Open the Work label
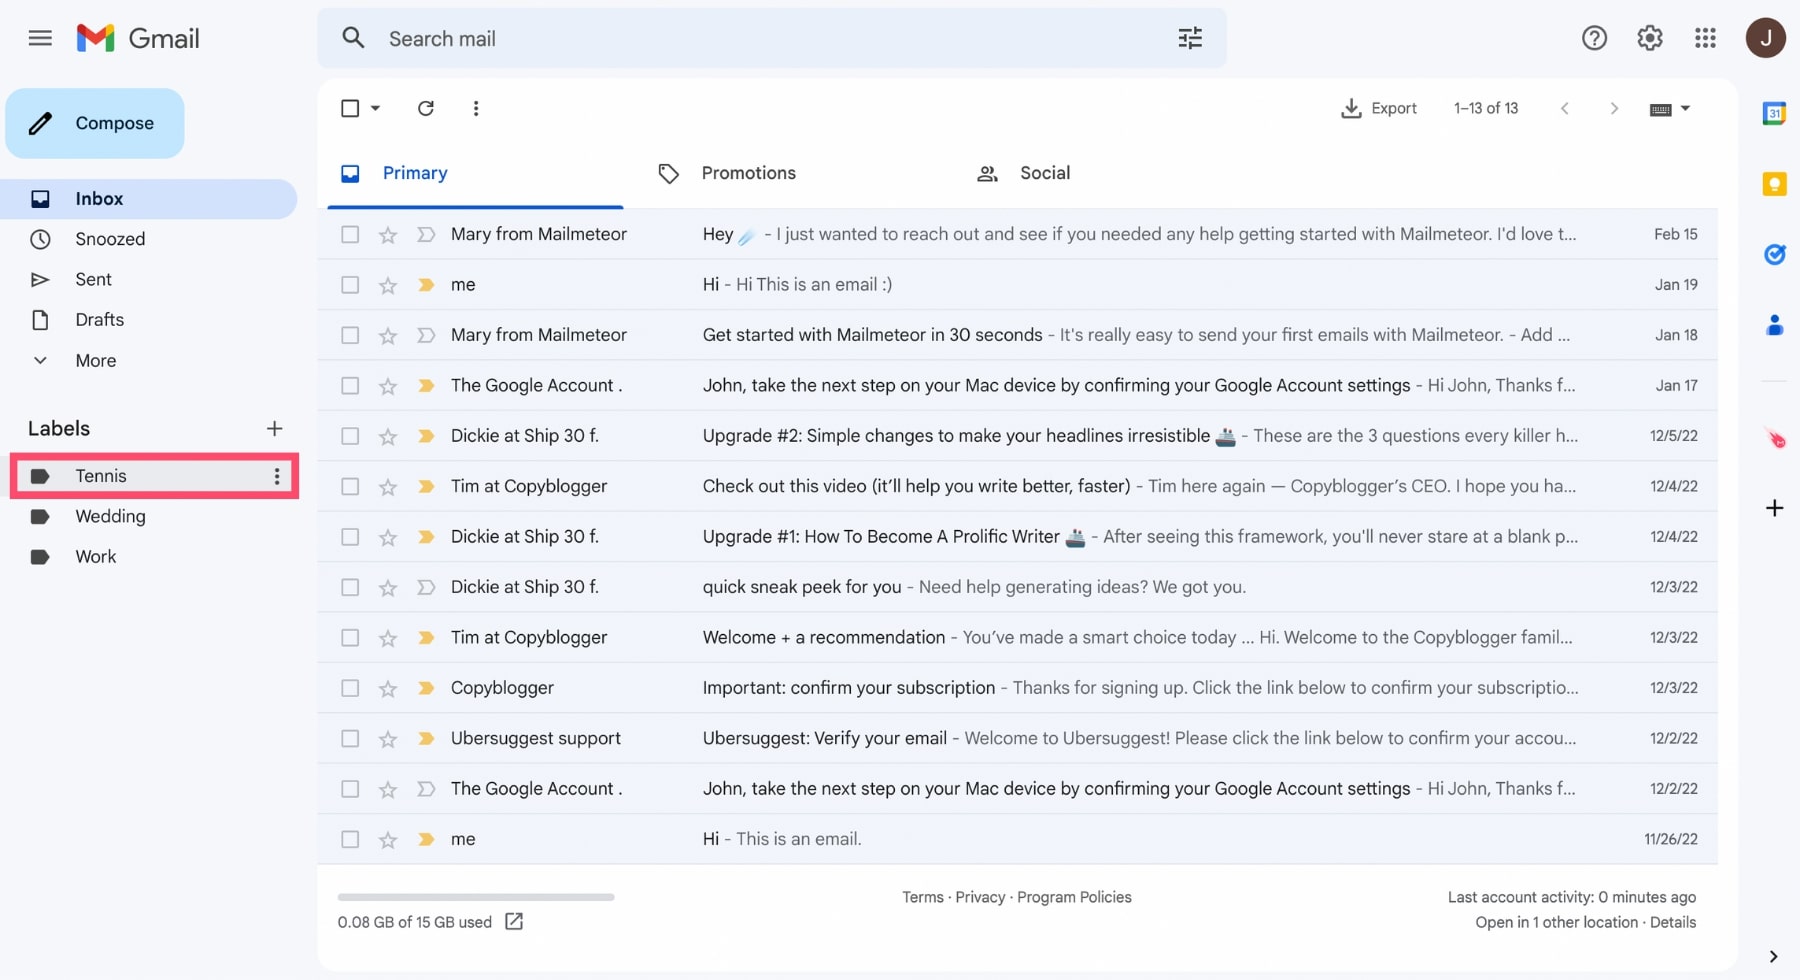Viewport: 1800px width, 980px height. tap(95, 557)
